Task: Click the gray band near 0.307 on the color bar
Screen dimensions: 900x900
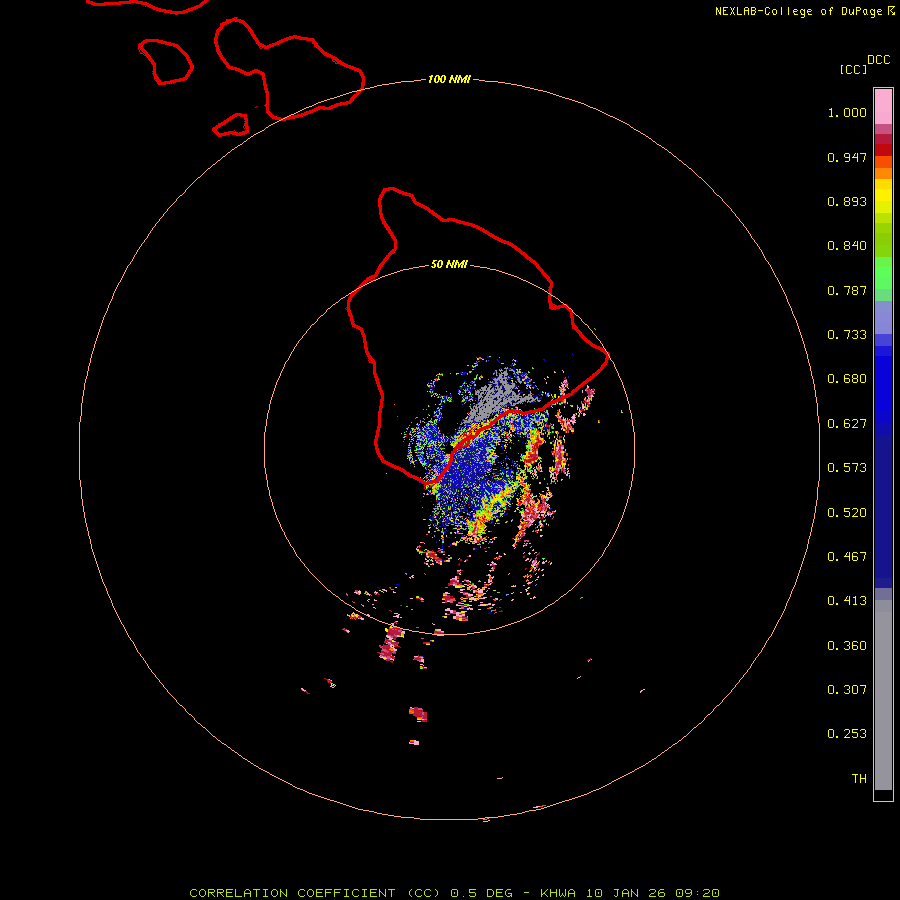Action: click(883, 695)
